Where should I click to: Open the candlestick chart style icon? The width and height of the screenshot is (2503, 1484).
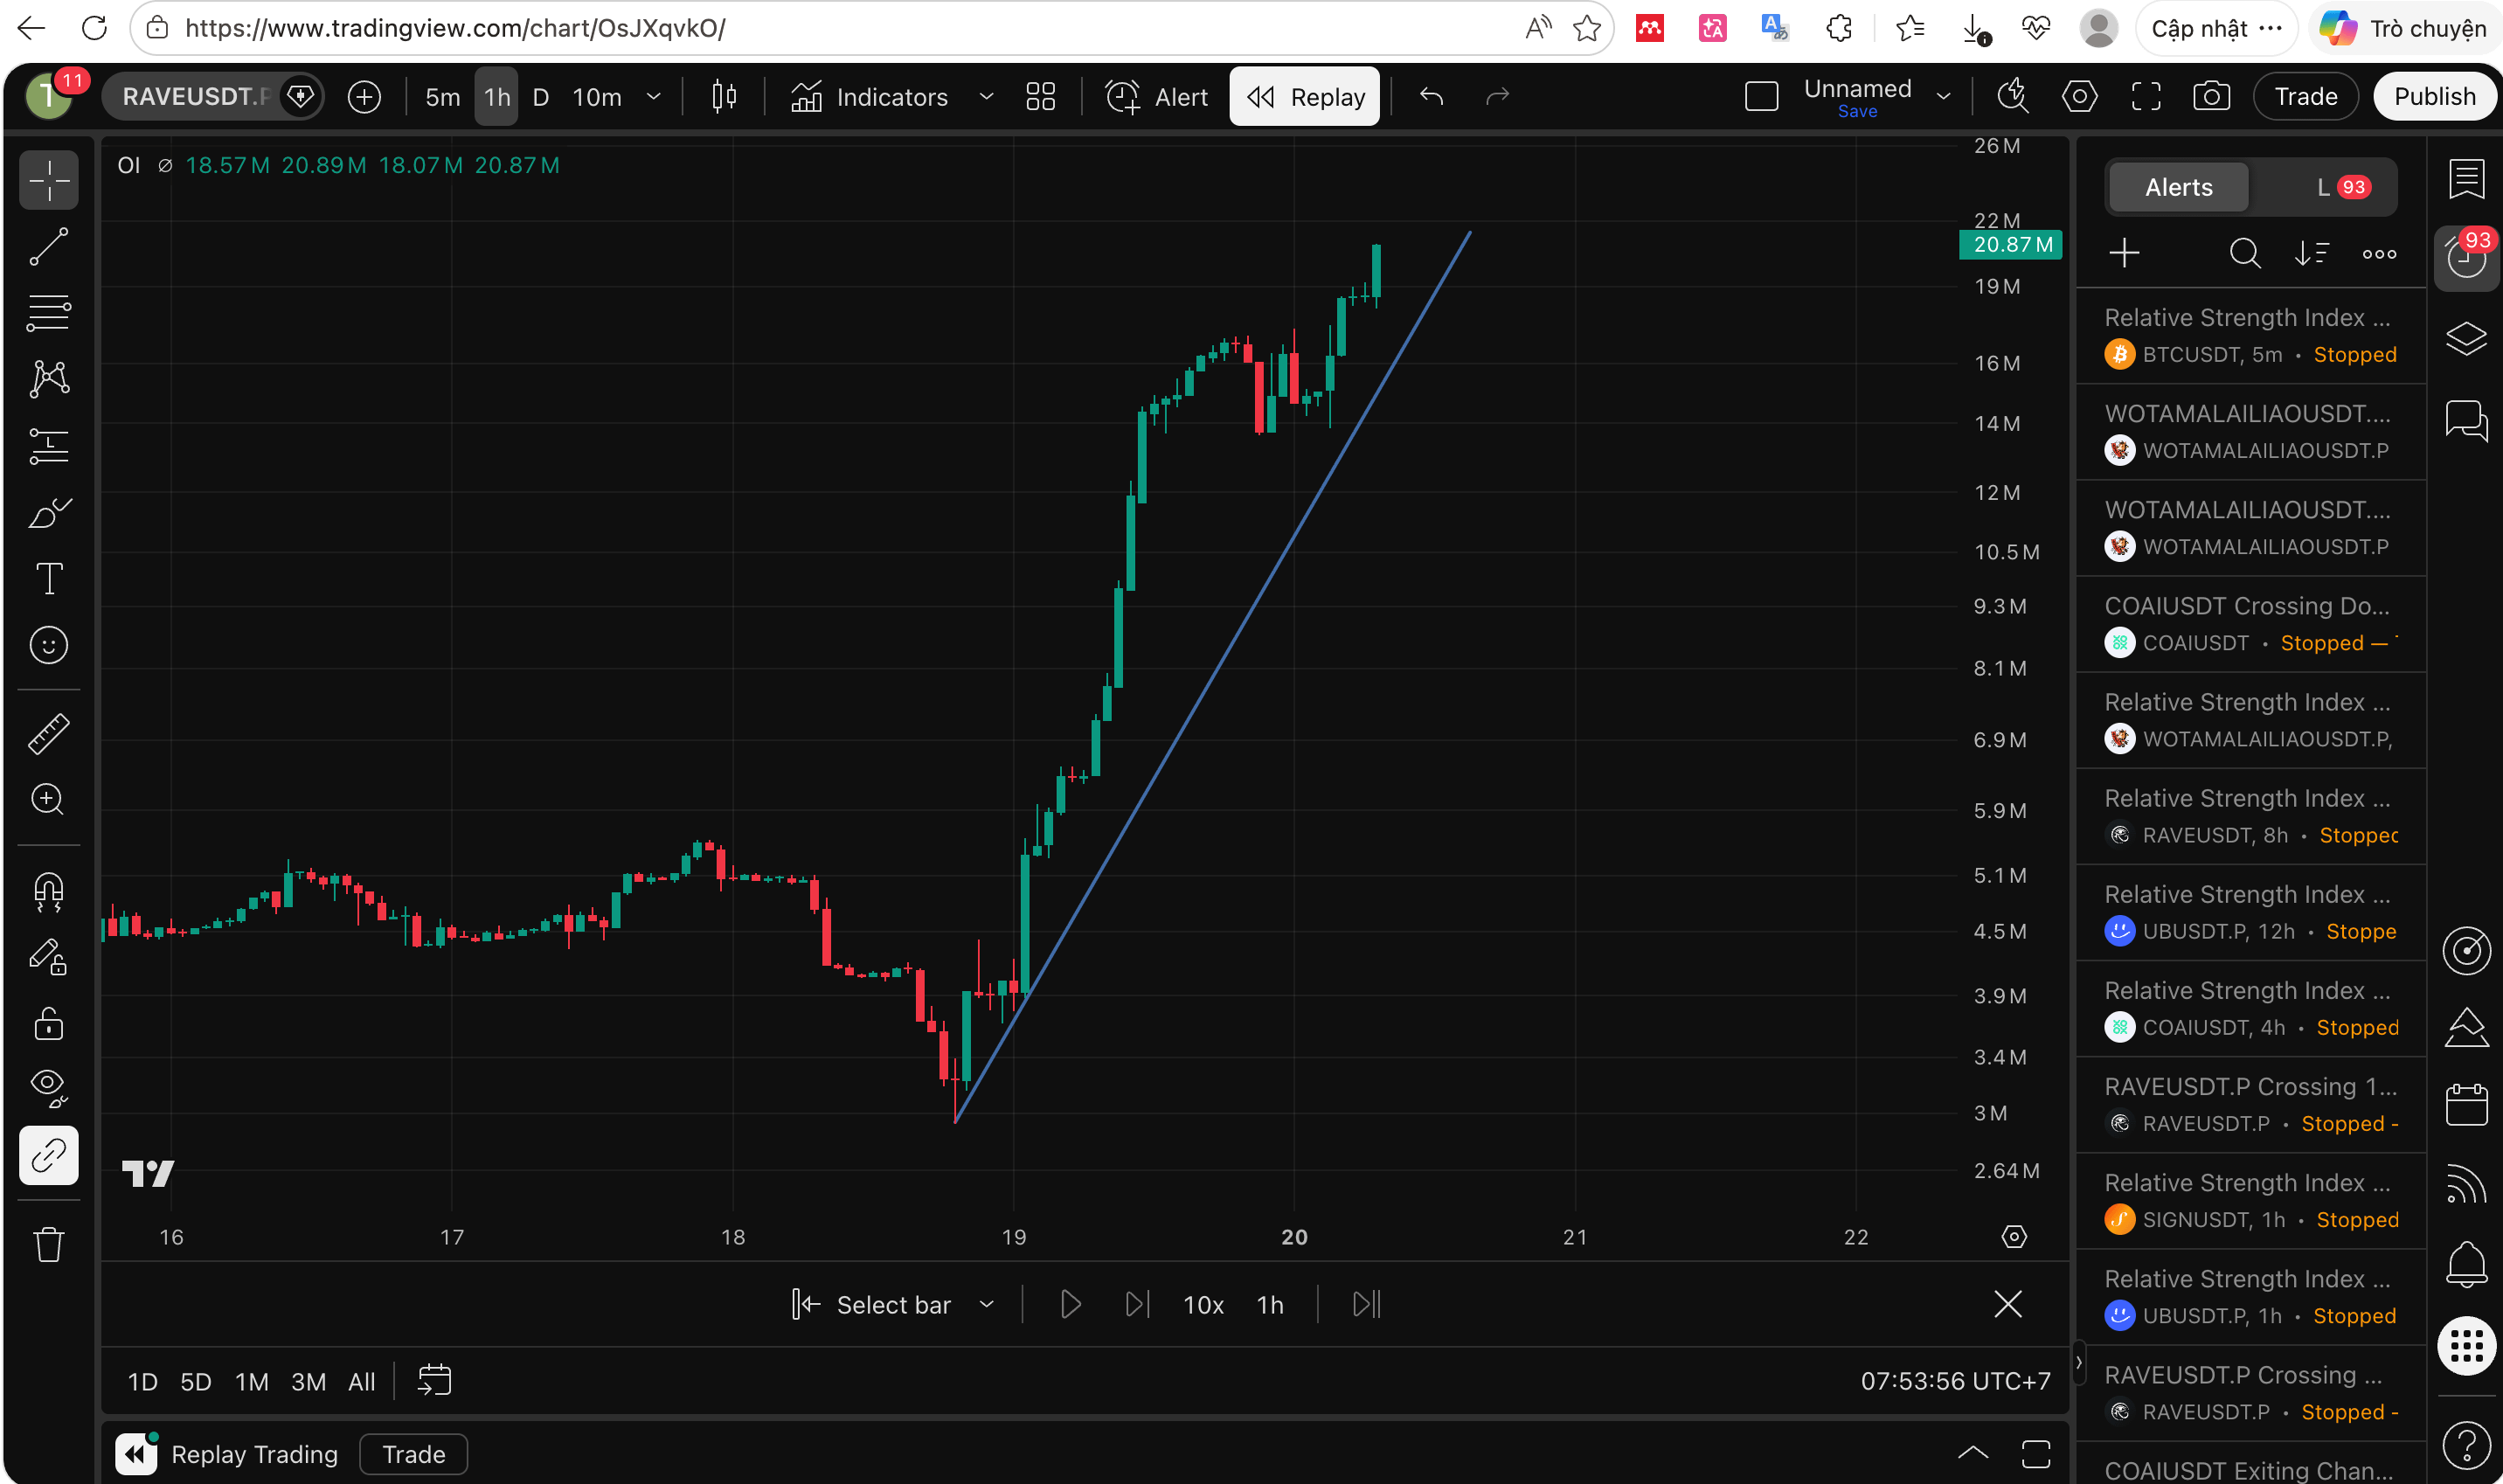pyautogui.click(x=724, y=96)
